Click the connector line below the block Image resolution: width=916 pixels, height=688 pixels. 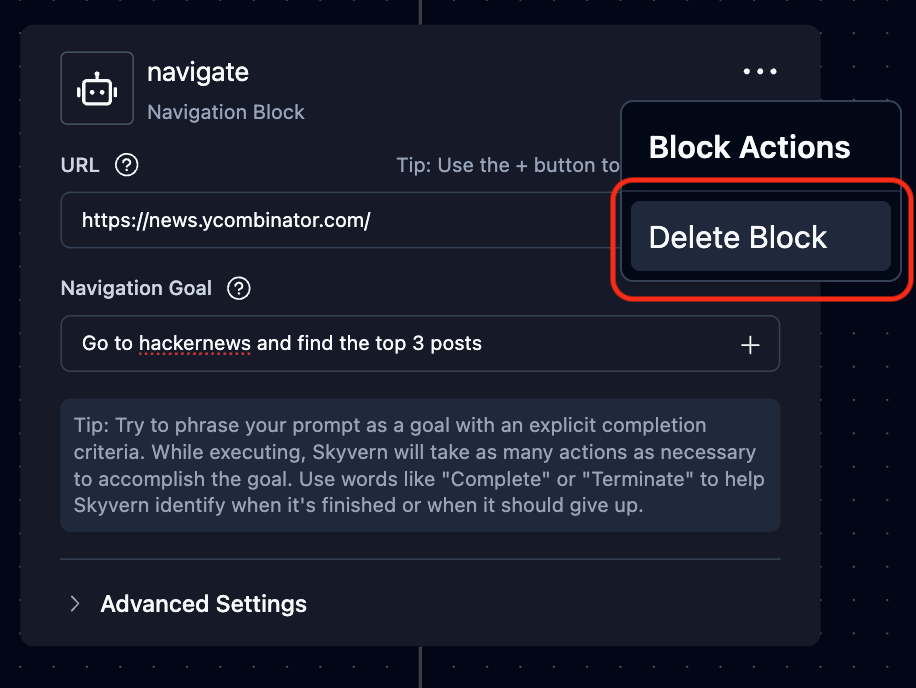pos(420,667)
